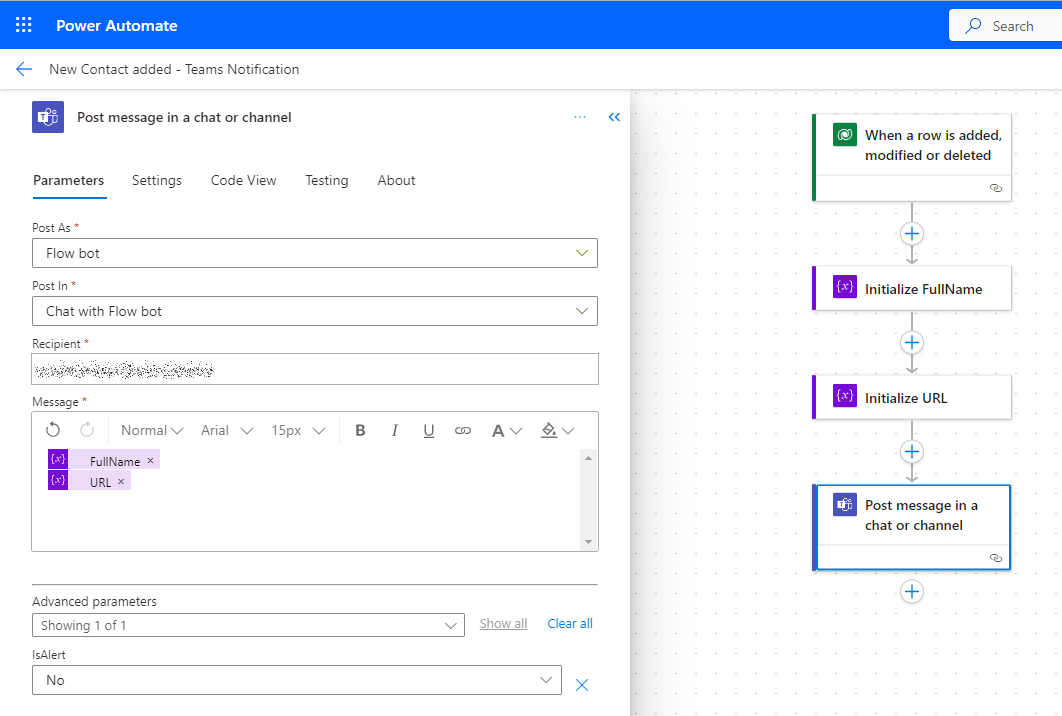Viewport: 1062px width, 716px height.
Task: Click connection link icon on trigger card
Action: [996, 188]
